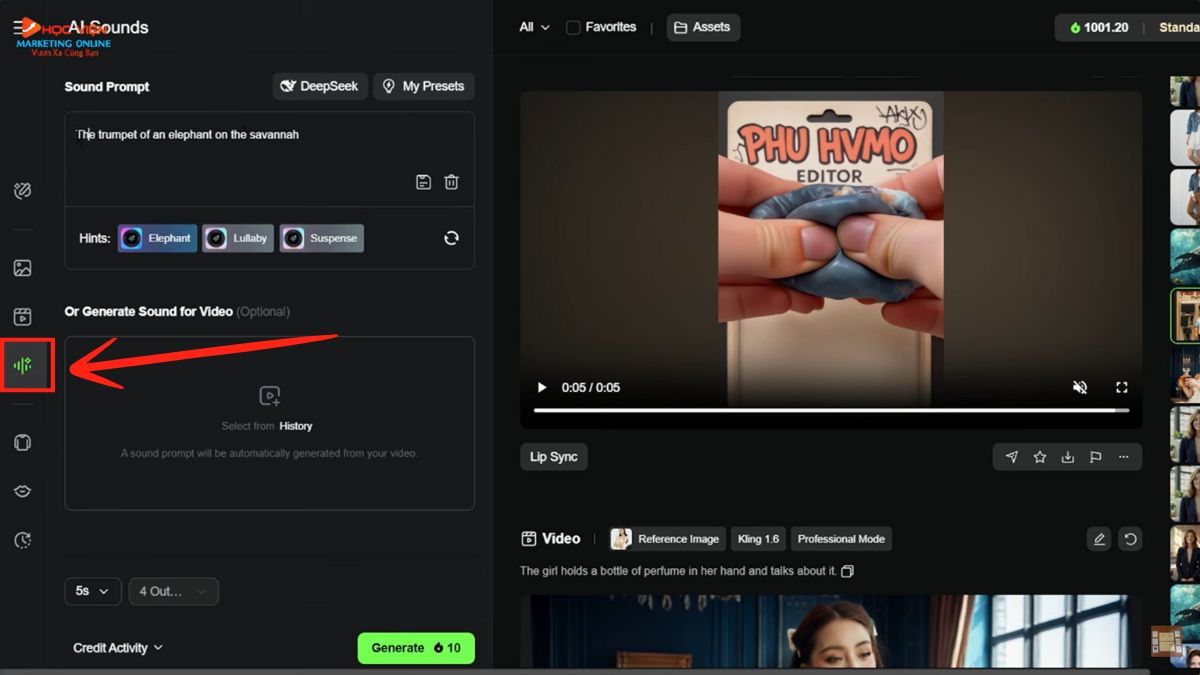Select the green-bordered thumbnail in right strip

[x=1186, y=316]
